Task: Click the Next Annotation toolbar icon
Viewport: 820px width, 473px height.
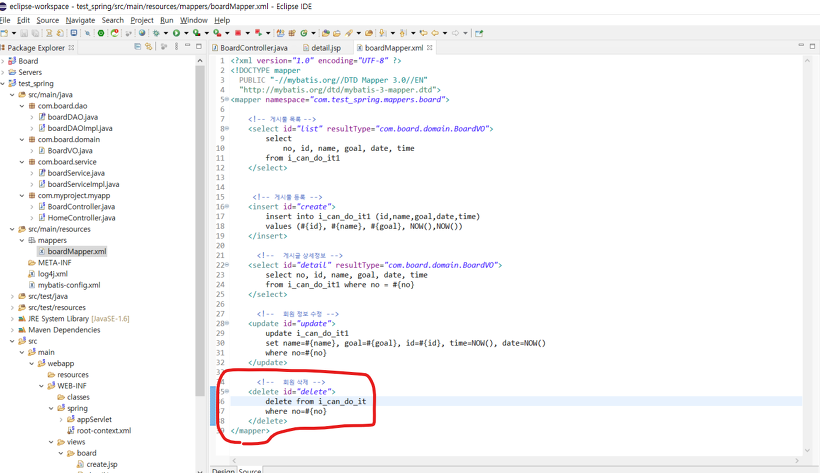Action: pyautogui.click(x=382, y=33)
